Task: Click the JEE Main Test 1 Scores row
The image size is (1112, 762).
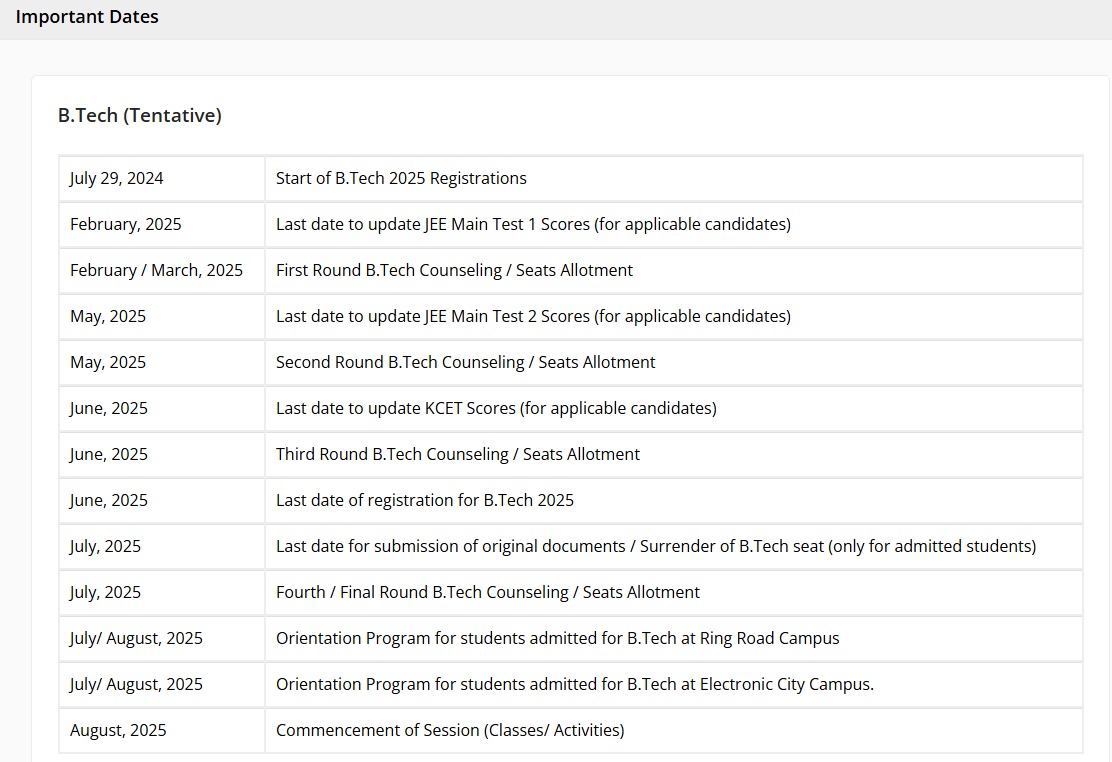Action: 533,225
